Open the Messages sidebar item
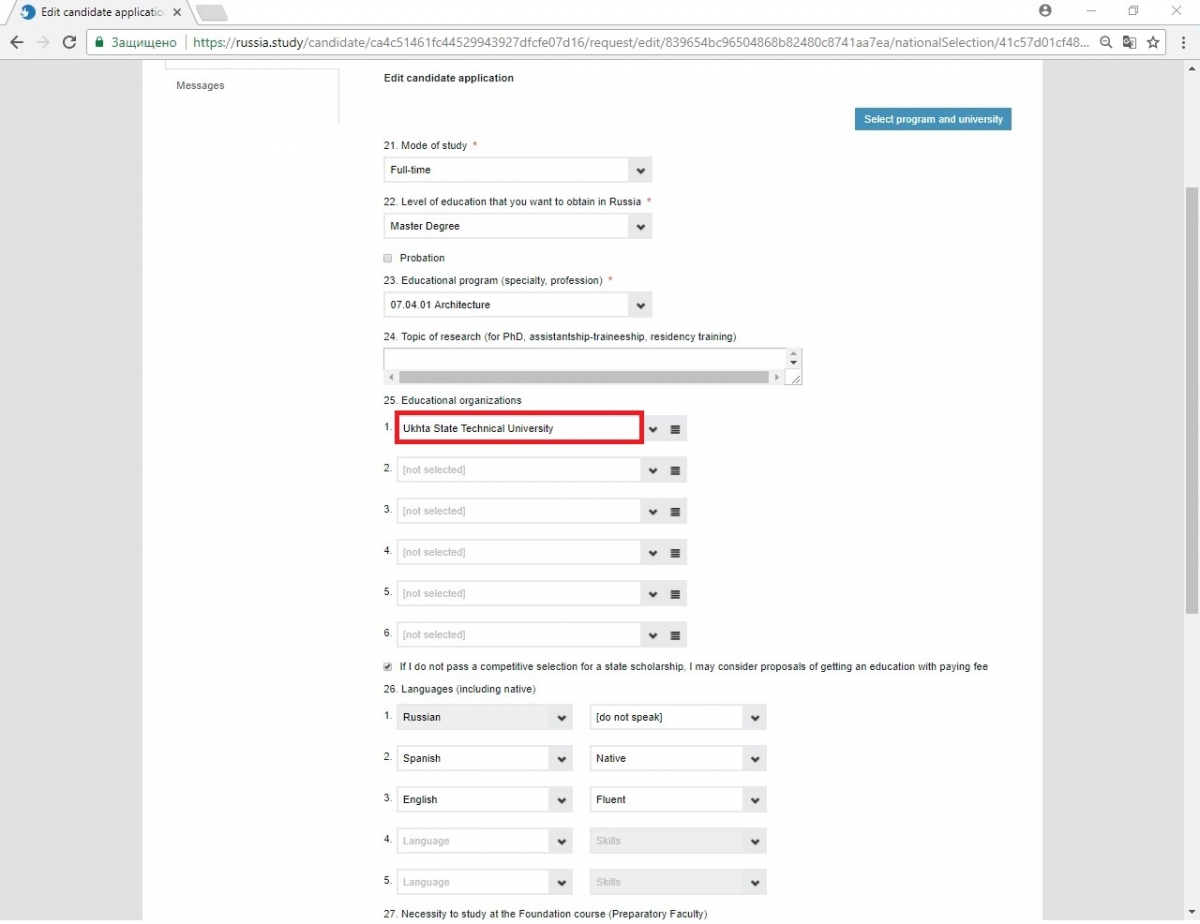 pos(200,86)
